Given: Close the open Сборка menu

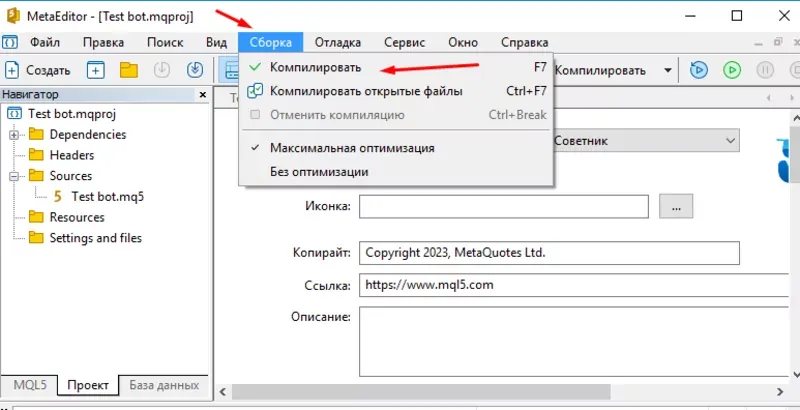Looking at the screenshot, I should [x=270, y=42].
